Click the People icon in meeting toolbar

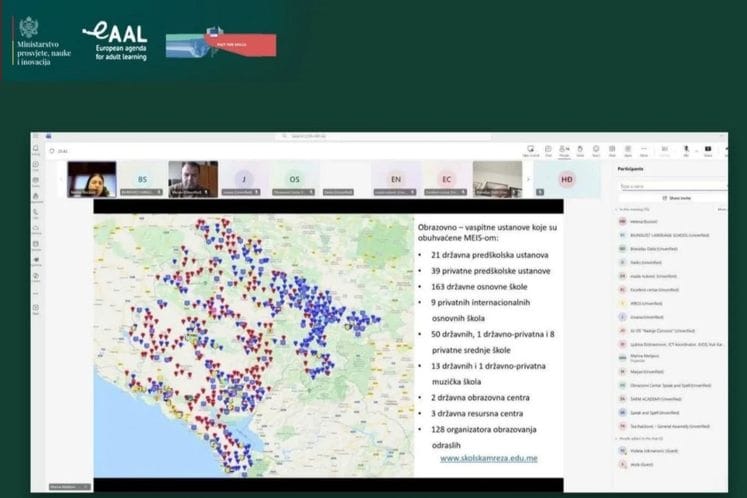pyautogui.click(x=564, y=150)
